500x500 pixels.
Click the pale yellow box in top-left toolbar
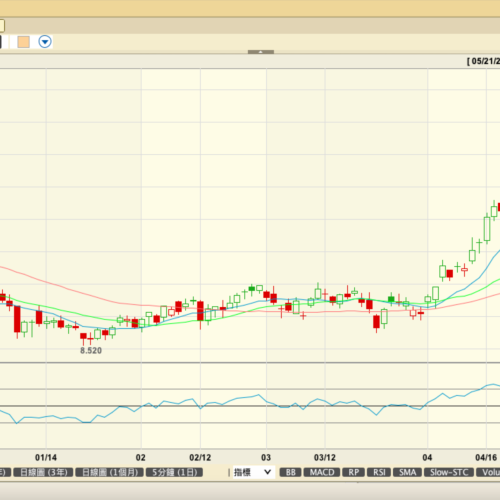pyautogui.click(x=2, y=26)
